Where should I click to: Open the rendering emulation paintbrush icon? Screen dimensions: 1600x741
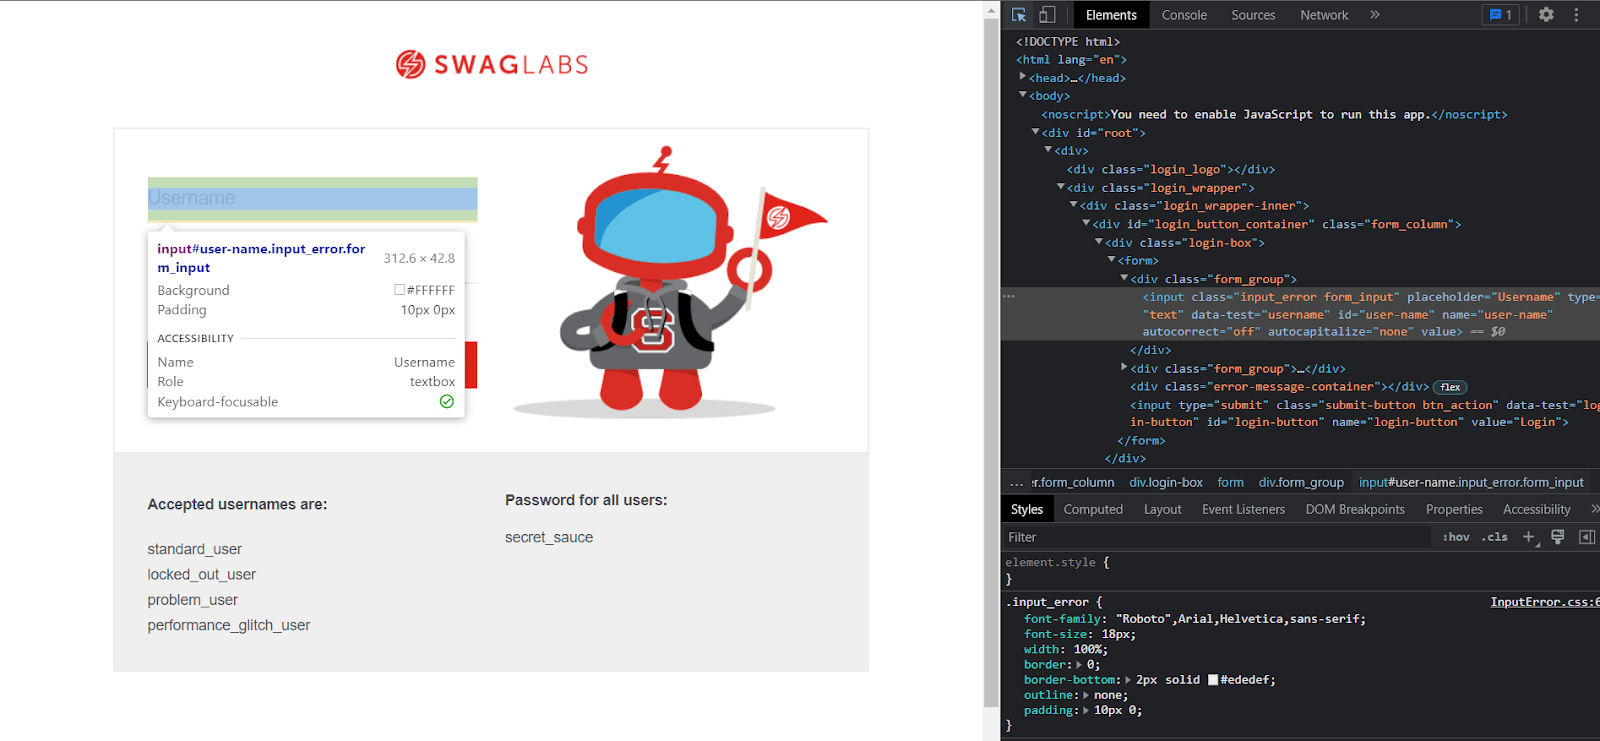(1557, 537)
